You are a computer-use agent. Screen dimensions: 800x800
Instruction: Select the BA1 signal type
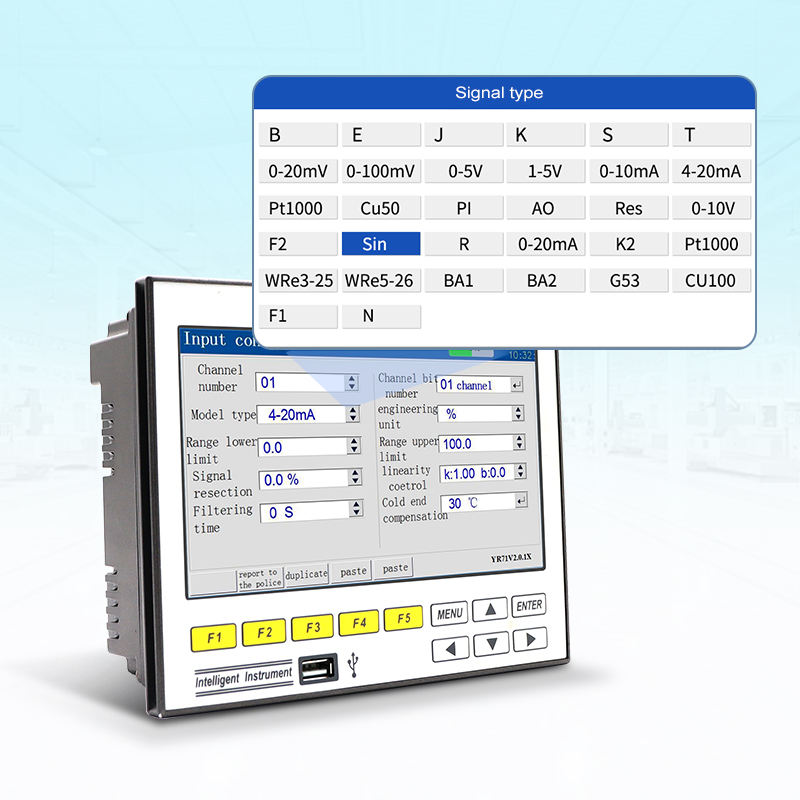pos(464,280)
